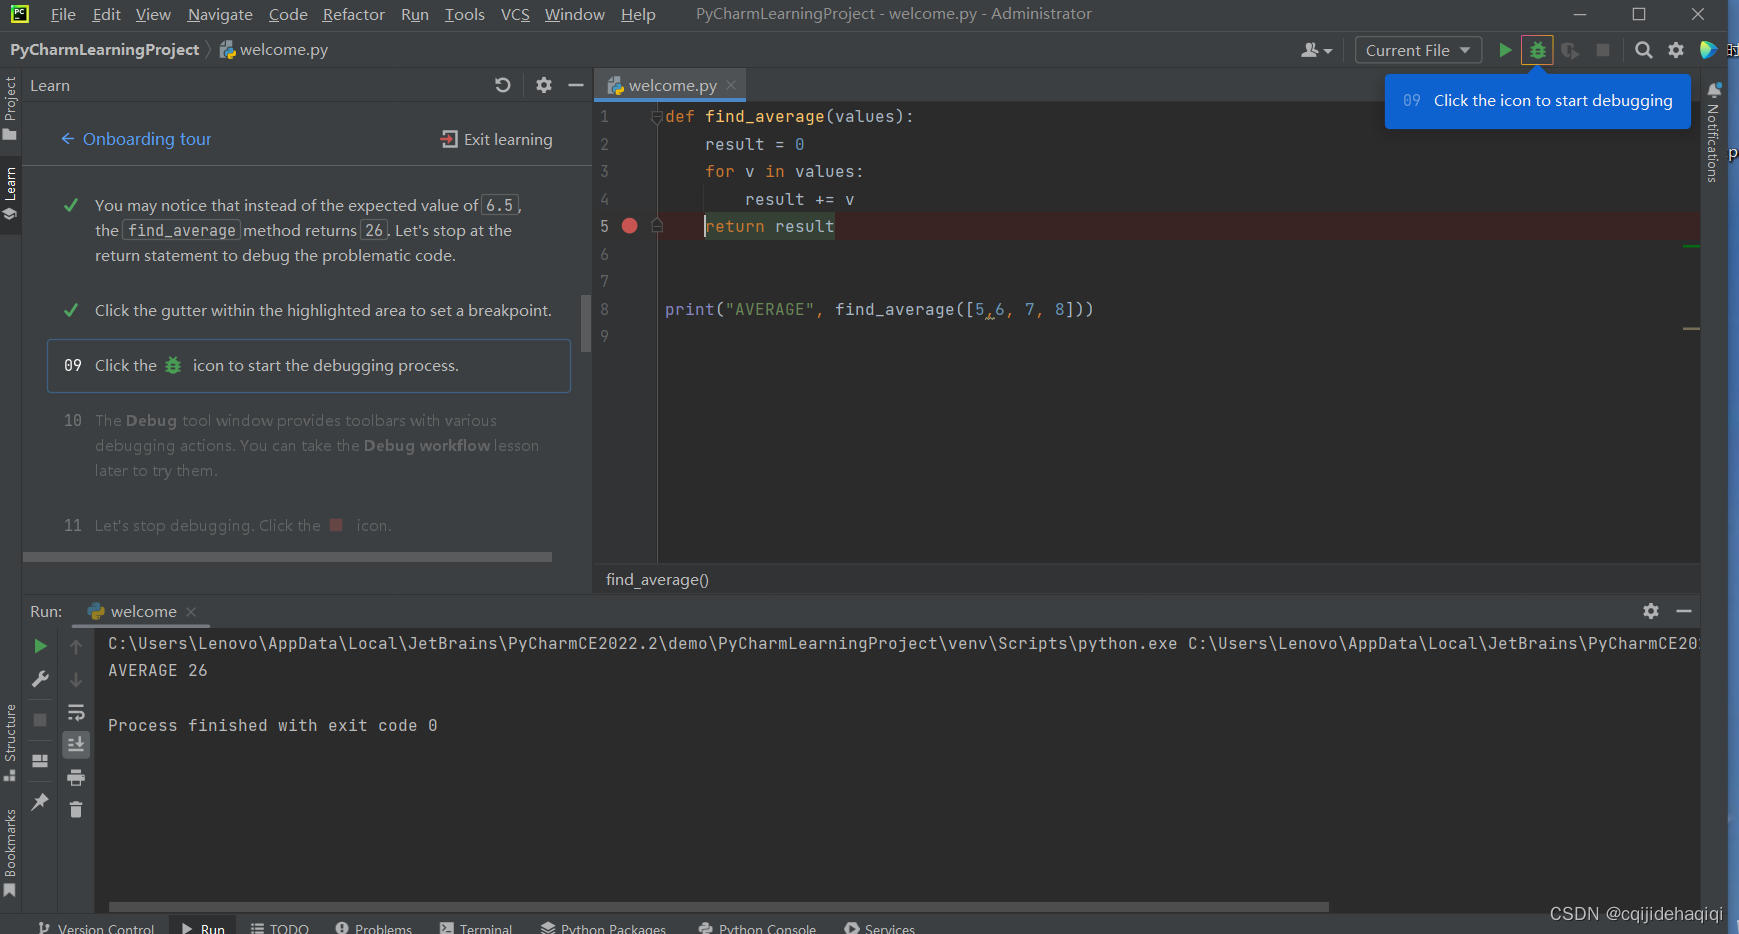Image resolution: width=1739 pixels, height=934 pixels.
Task: Clear all console output with trash icon
Action: coord(76,809)
